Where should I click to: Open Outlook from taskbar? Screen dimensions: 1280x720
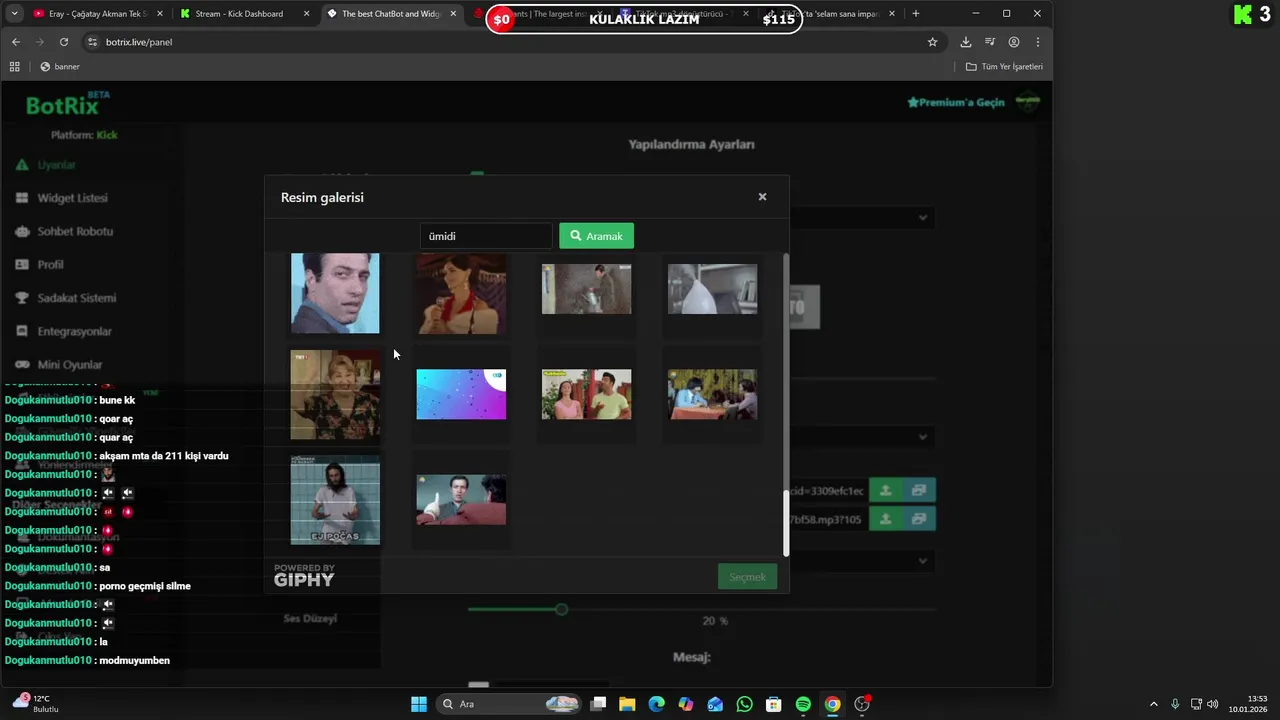(715, 704)
